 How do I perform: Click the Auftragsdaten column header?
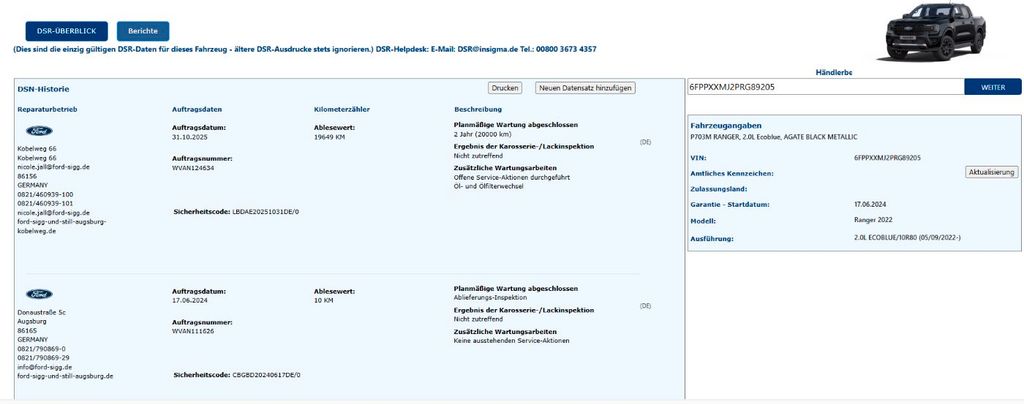197,110
